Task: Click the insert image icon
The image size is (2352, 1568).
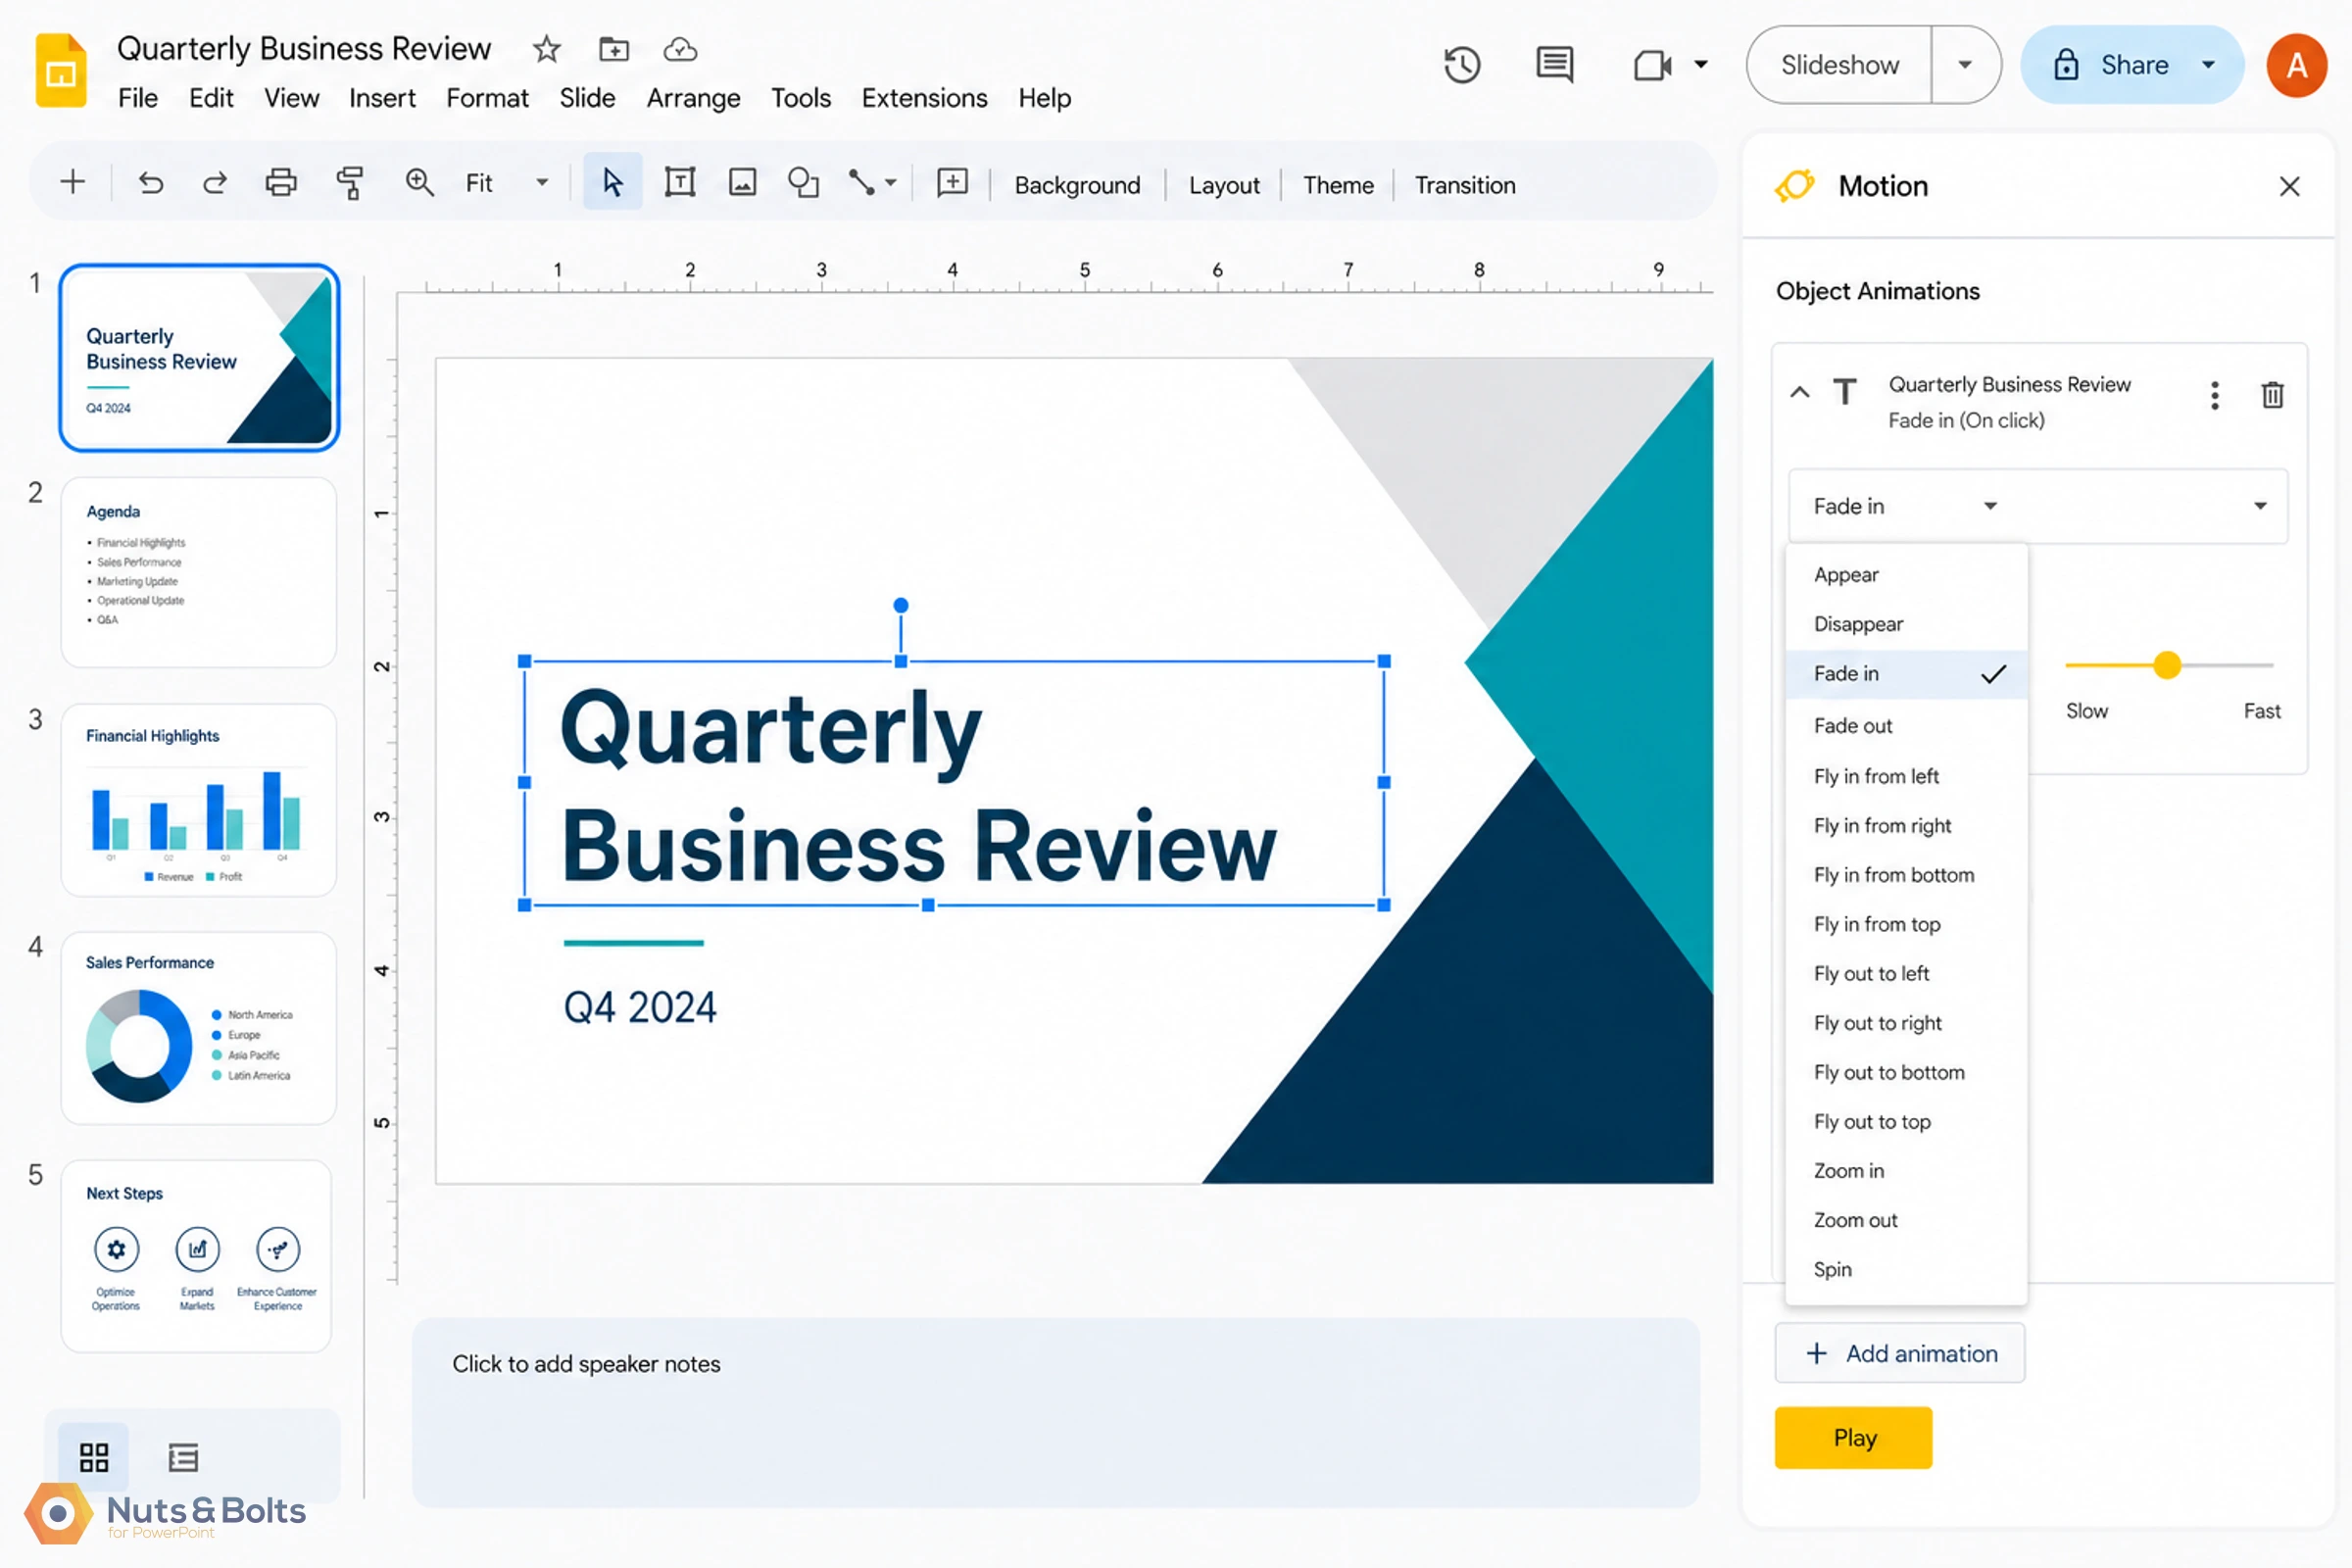Action: pyautogui.click(x=742, y=183)
